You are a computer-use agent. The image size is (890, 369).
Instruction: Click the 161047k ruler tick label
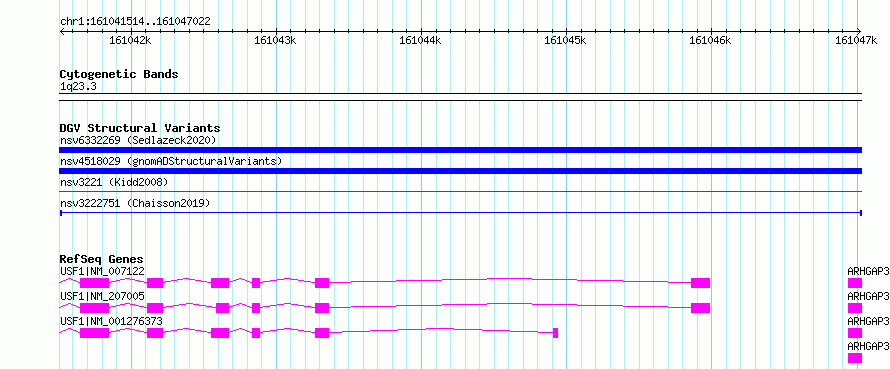tap(856, 40)
